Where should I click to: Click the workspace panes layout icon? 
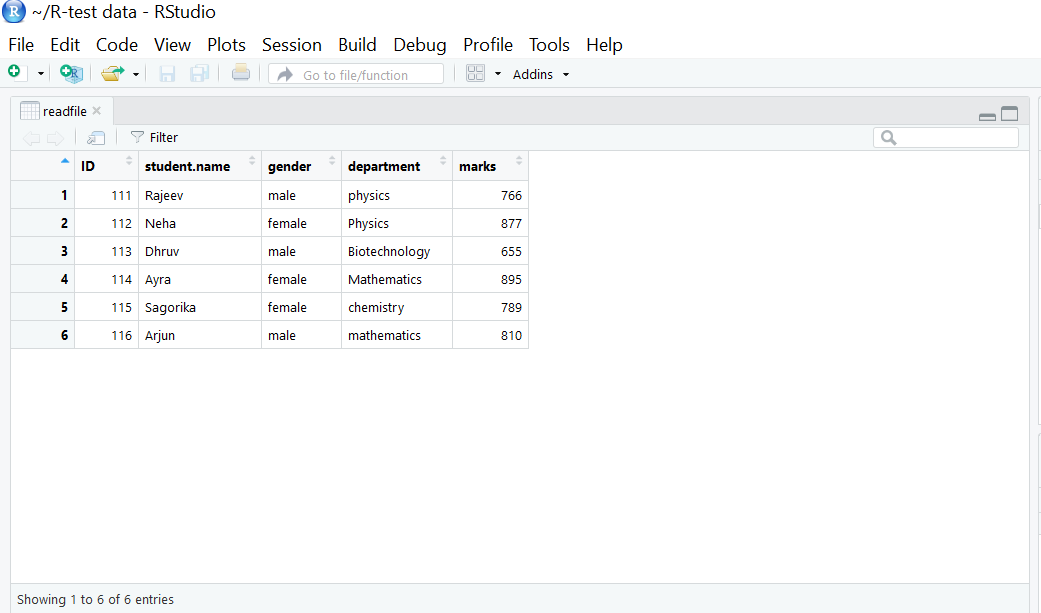[474, 72]
